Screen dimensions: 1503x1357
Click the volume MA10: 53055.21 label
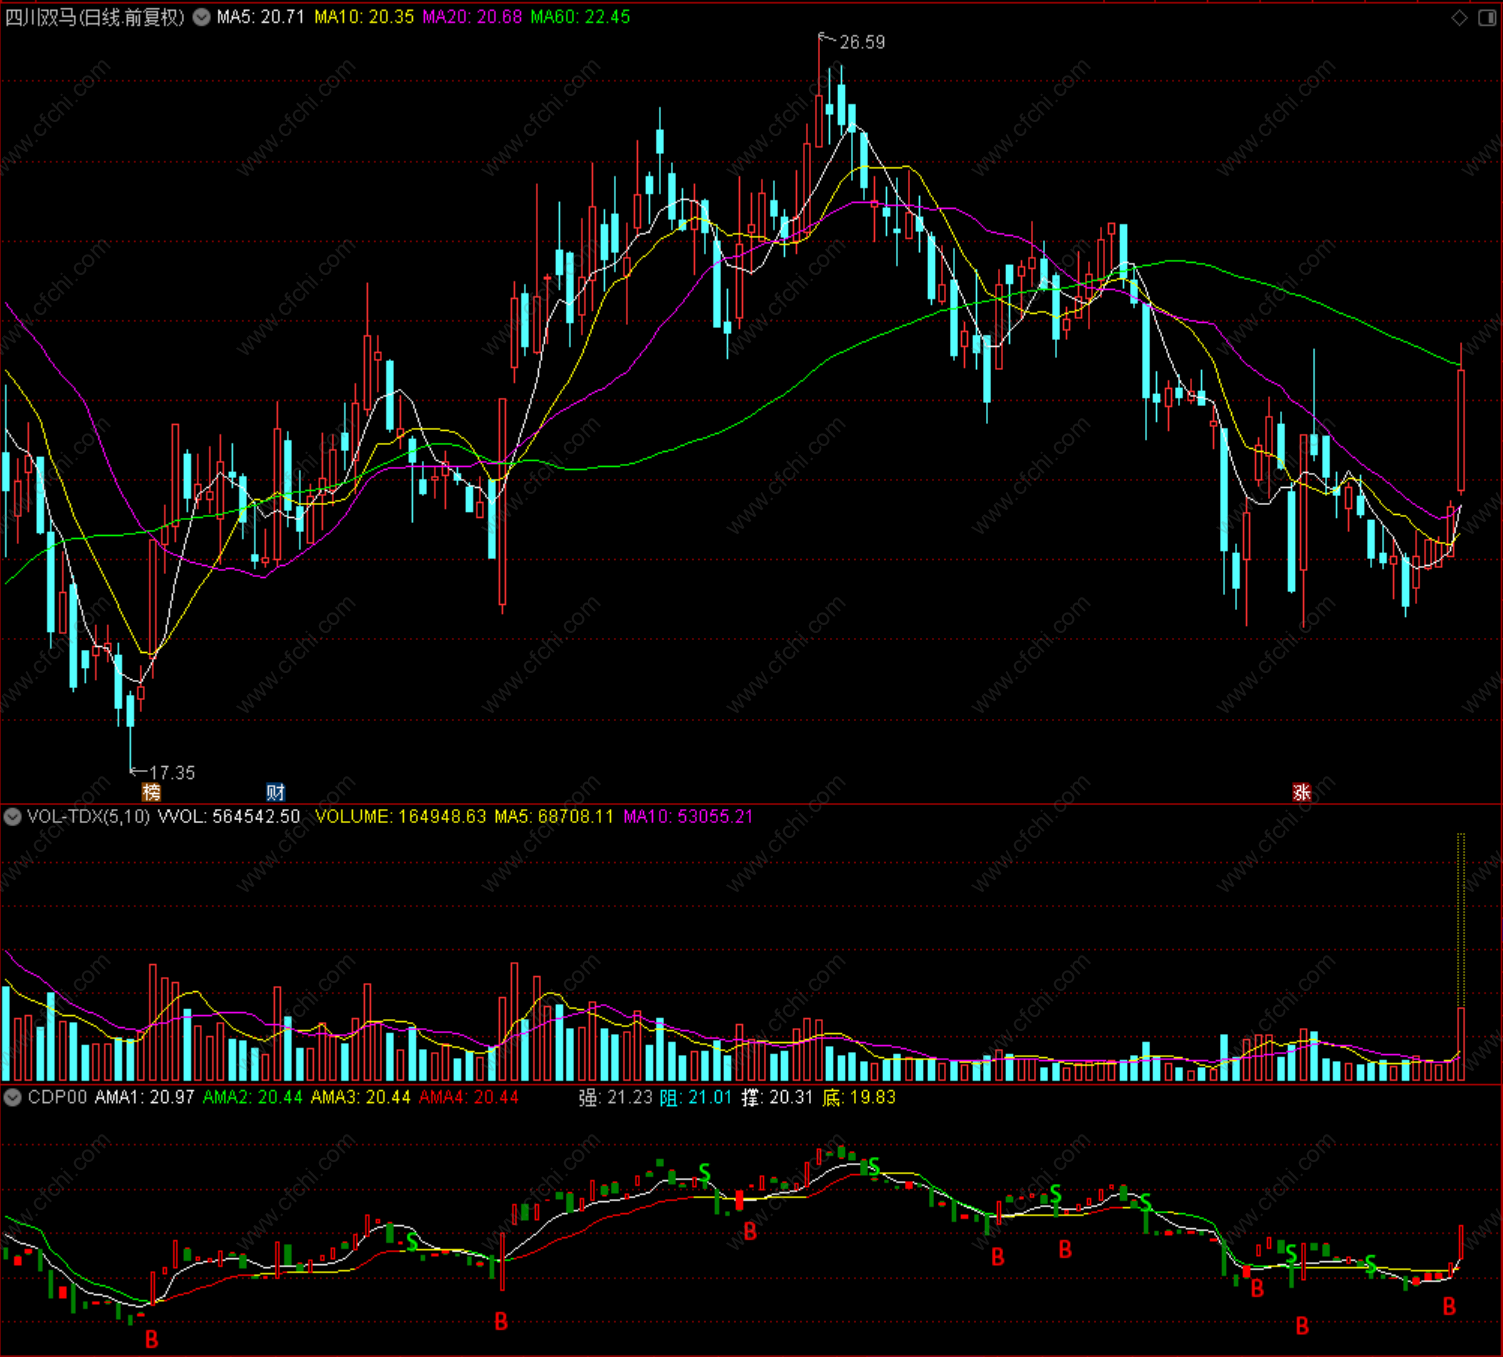688,817
